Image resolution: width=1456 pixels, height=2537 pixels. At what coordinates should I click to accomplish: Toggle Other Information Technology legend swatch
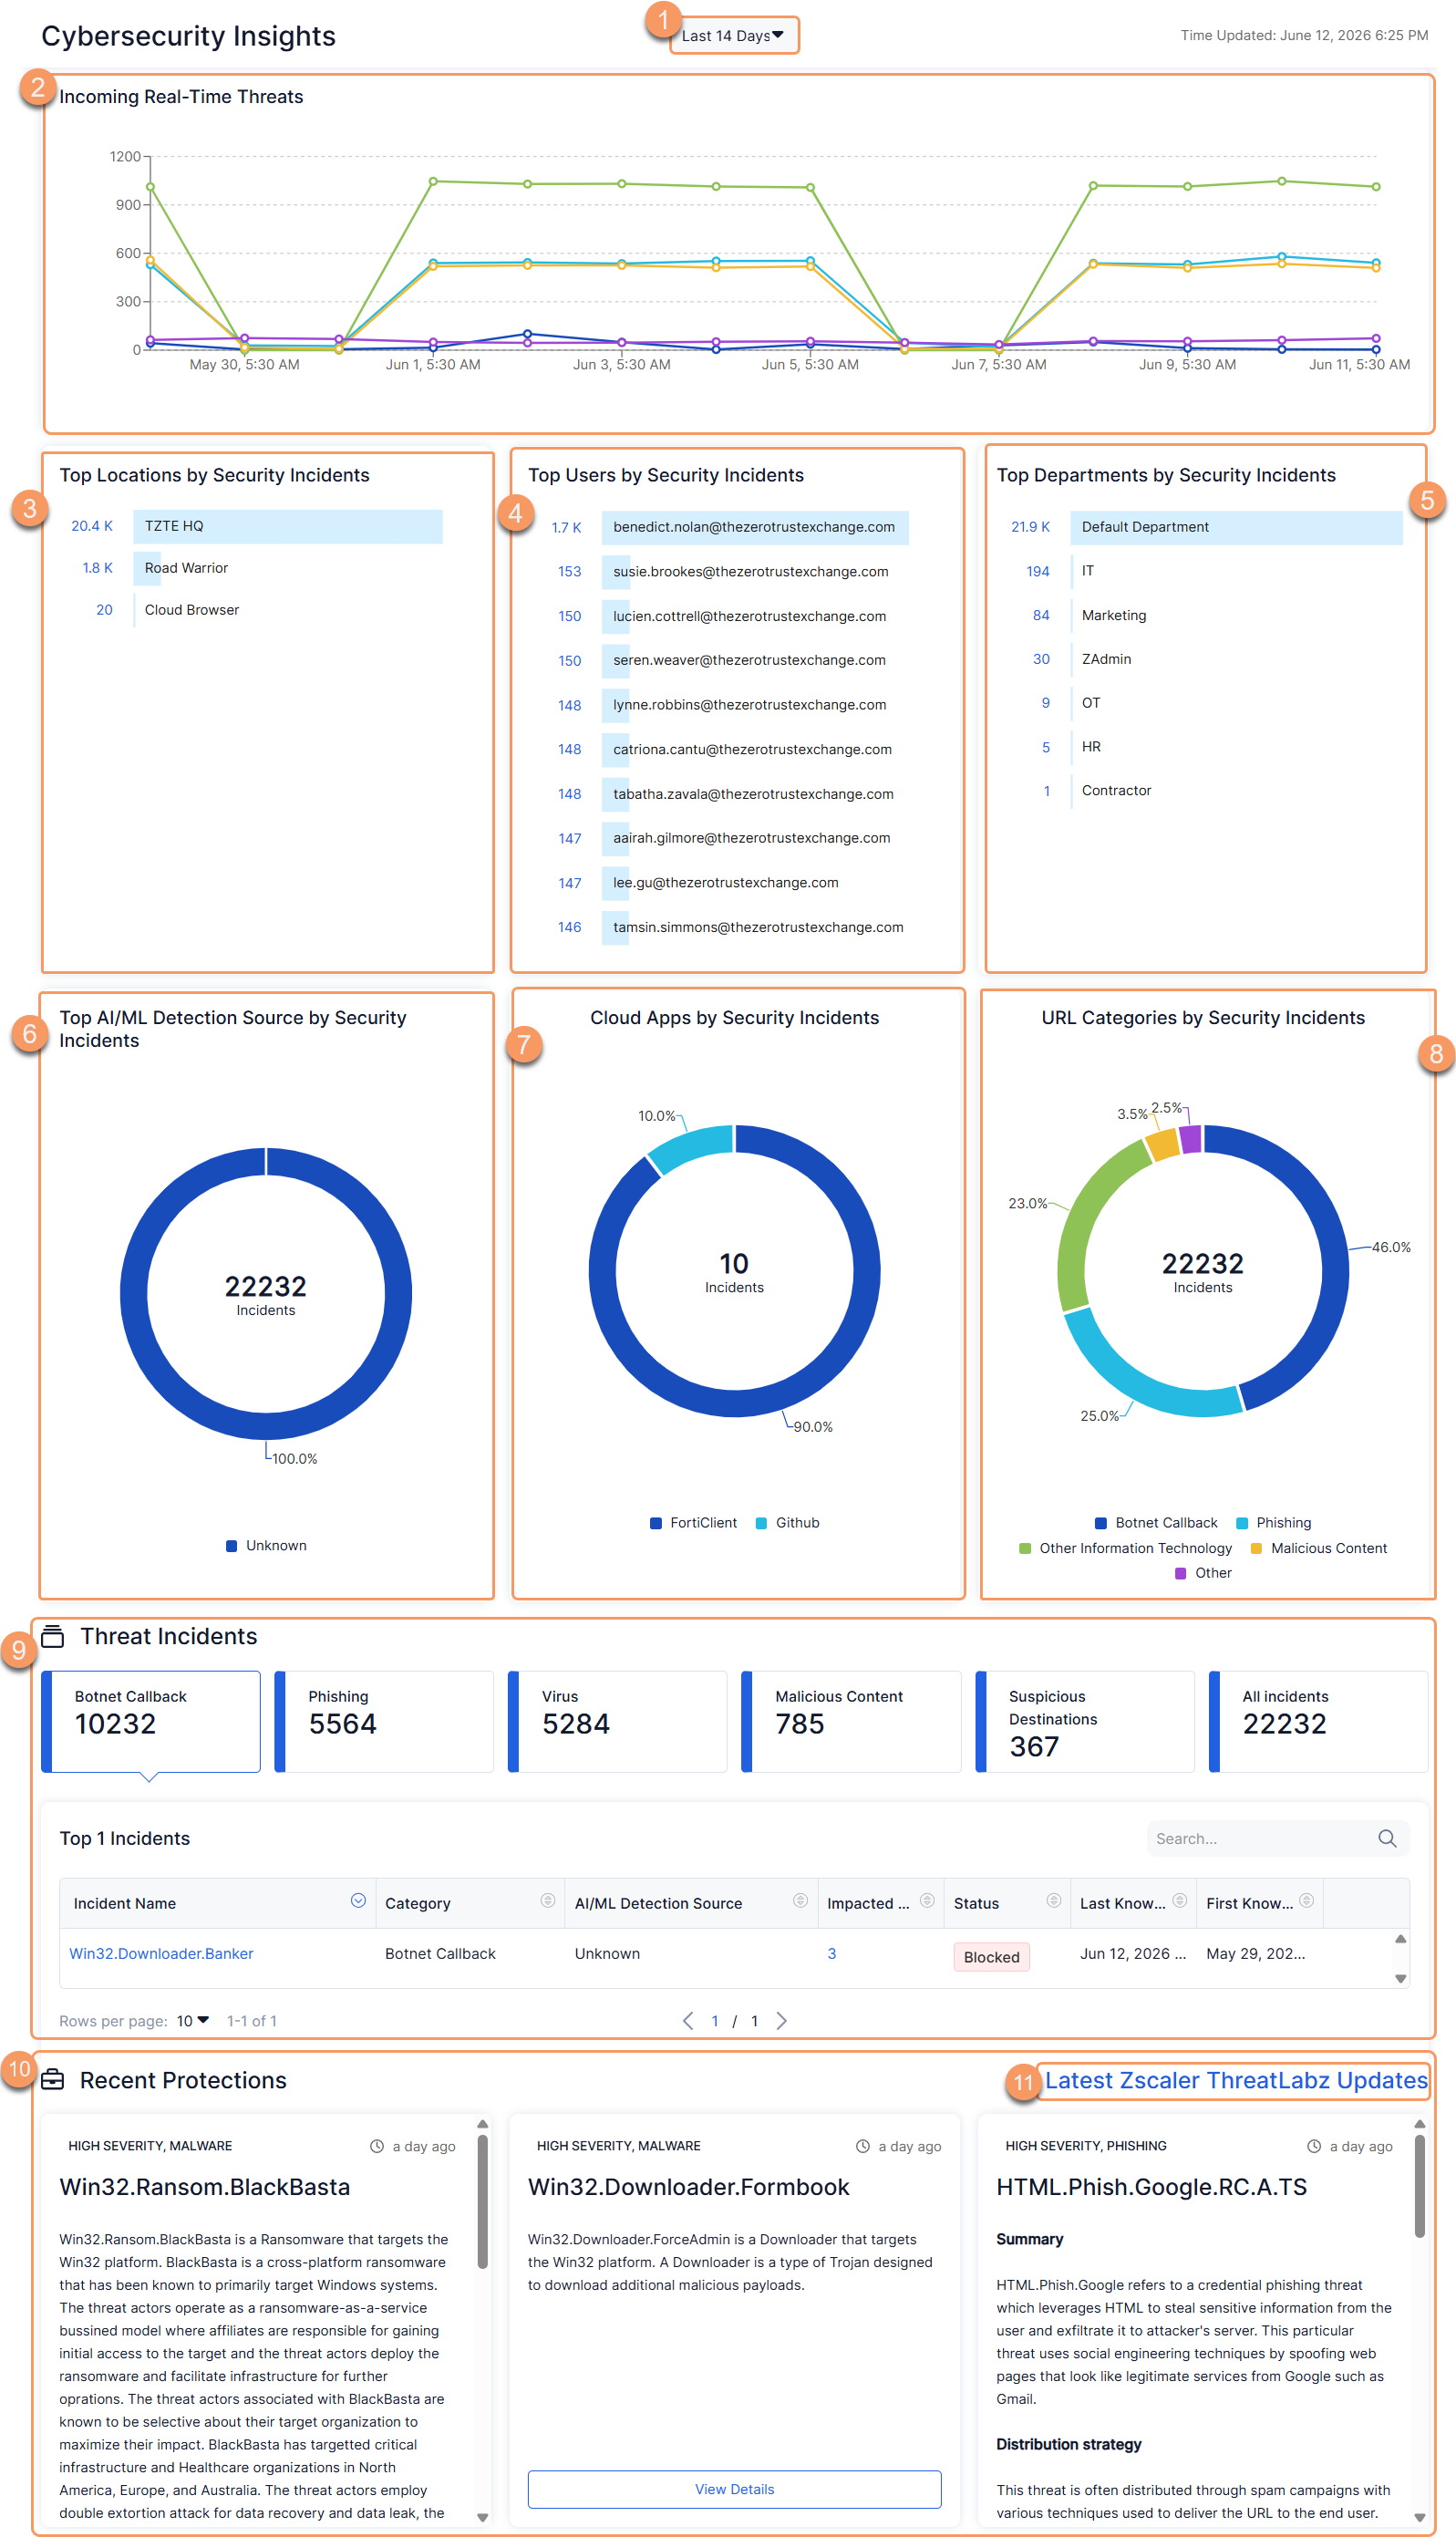coord(1025,1548)
